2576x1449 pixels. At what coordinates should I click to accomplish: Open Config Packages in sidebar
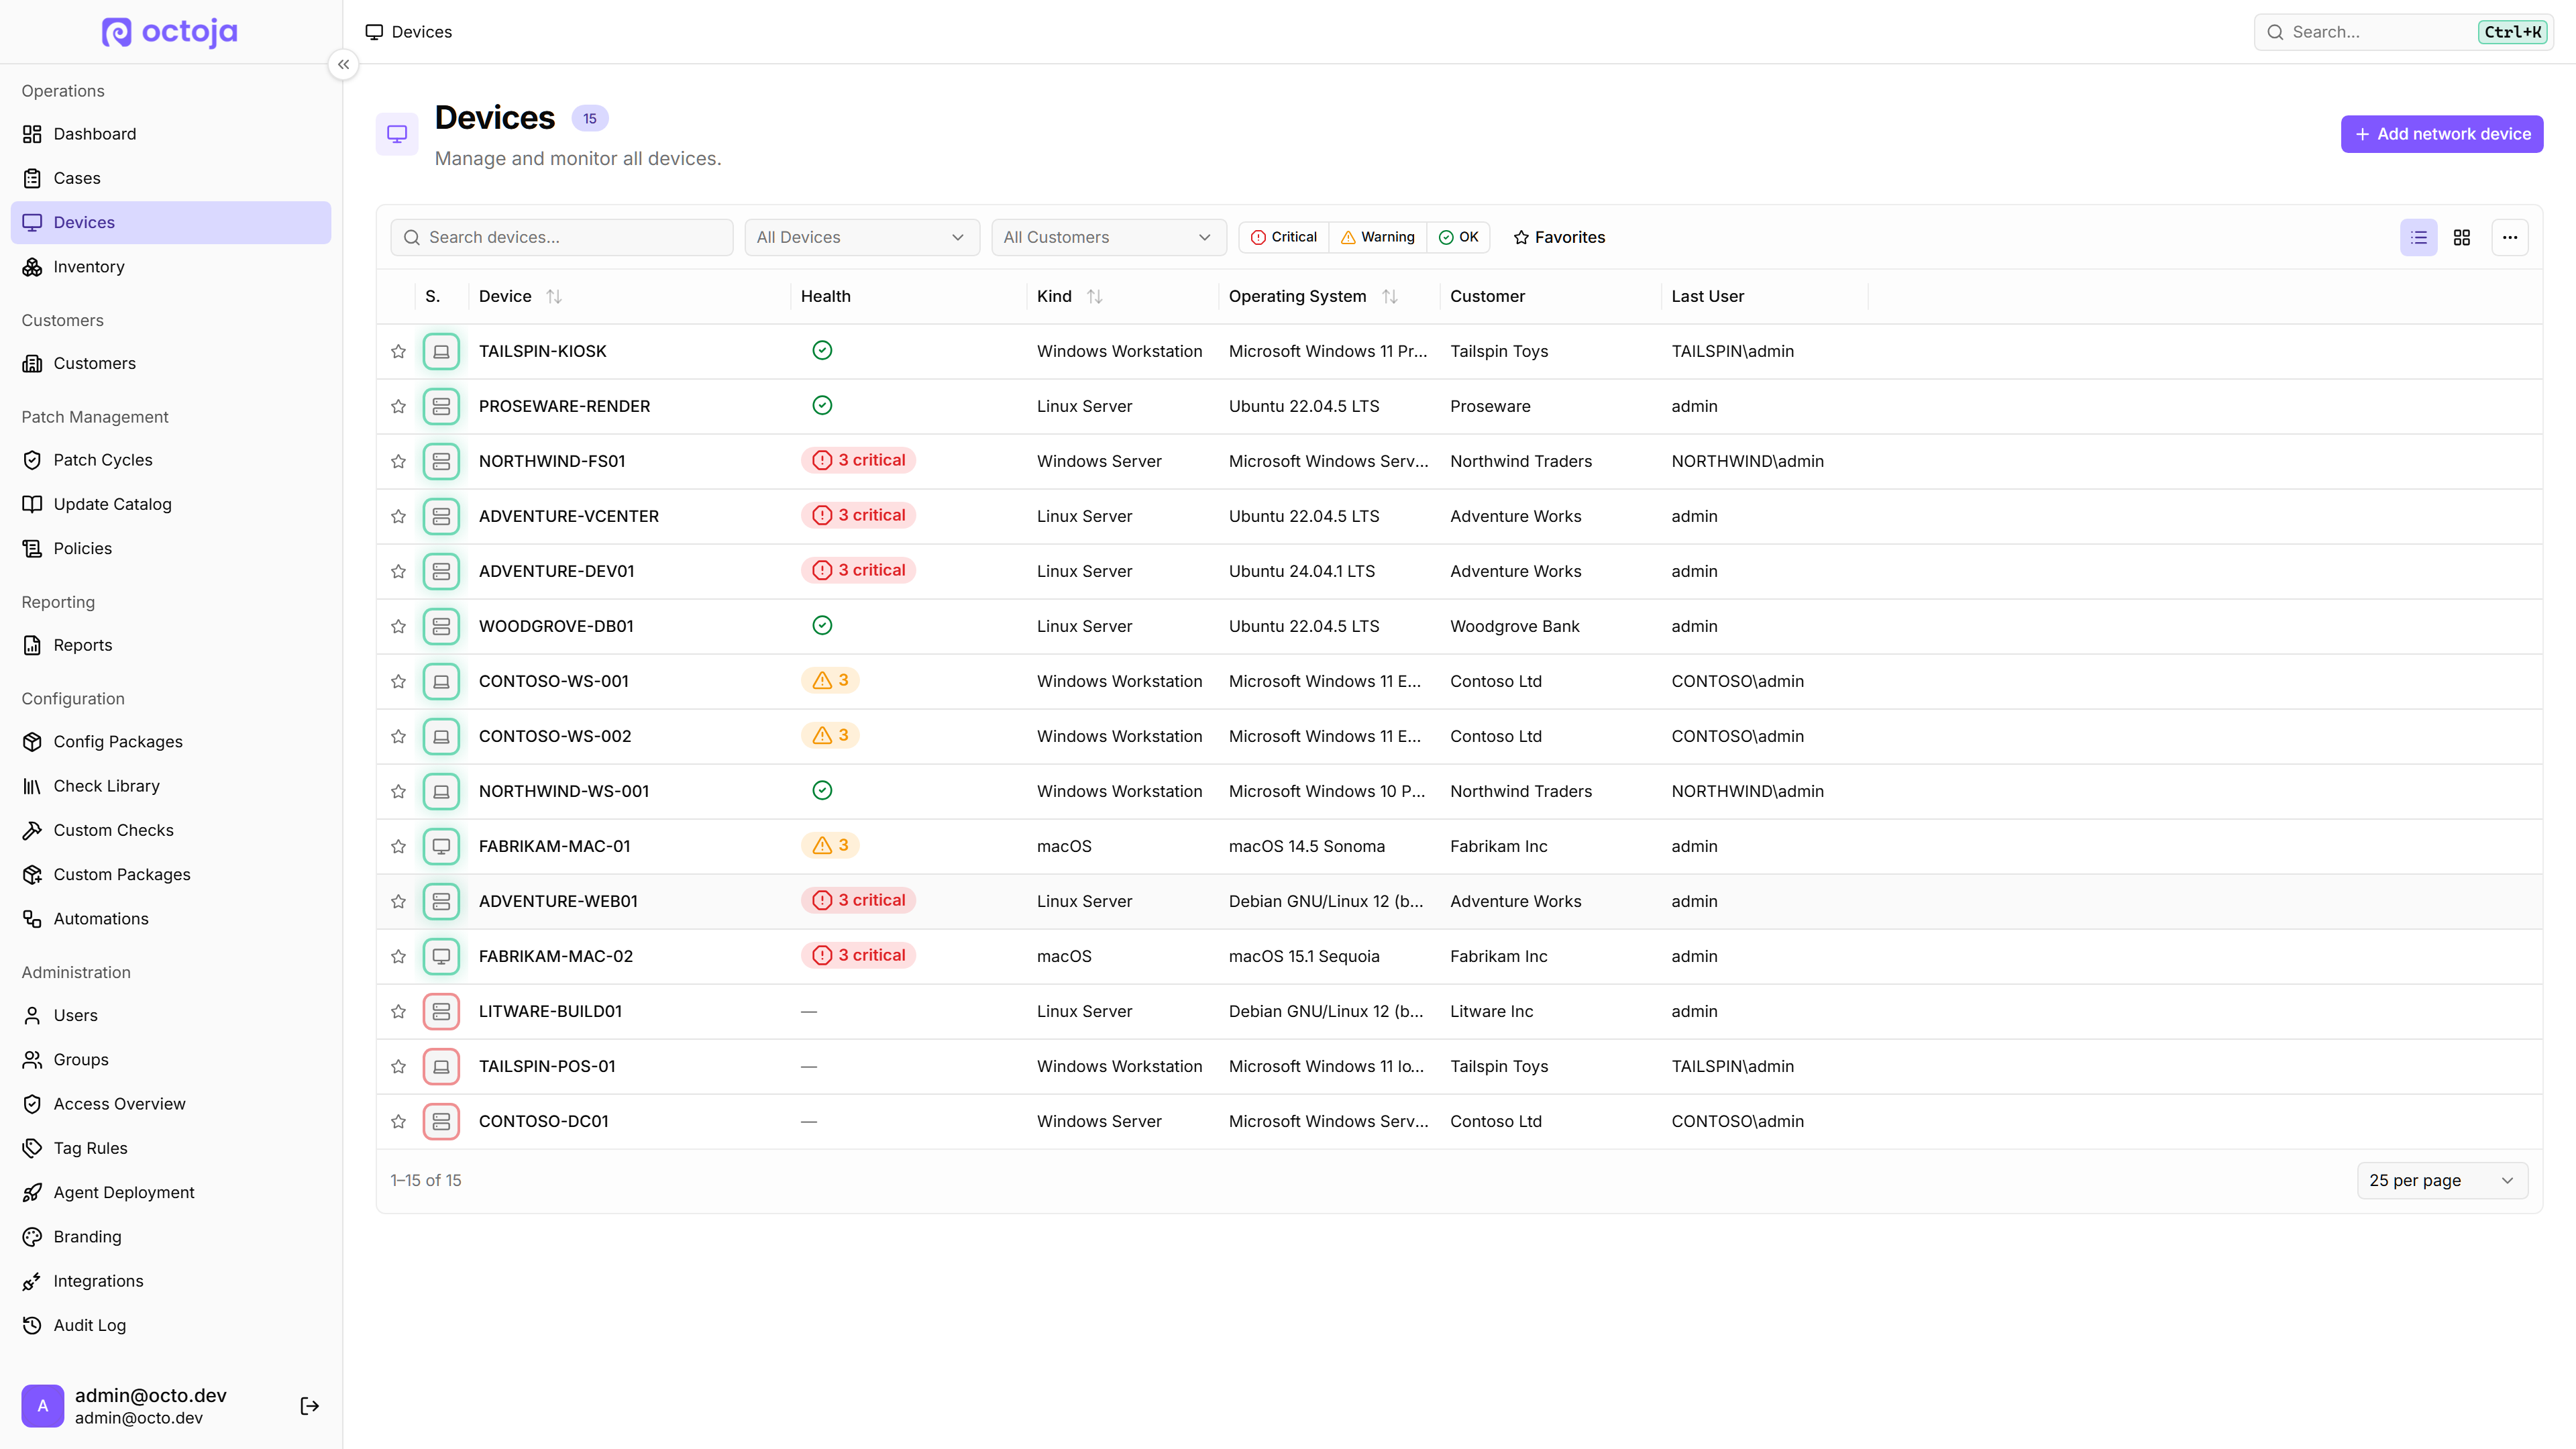171,742
